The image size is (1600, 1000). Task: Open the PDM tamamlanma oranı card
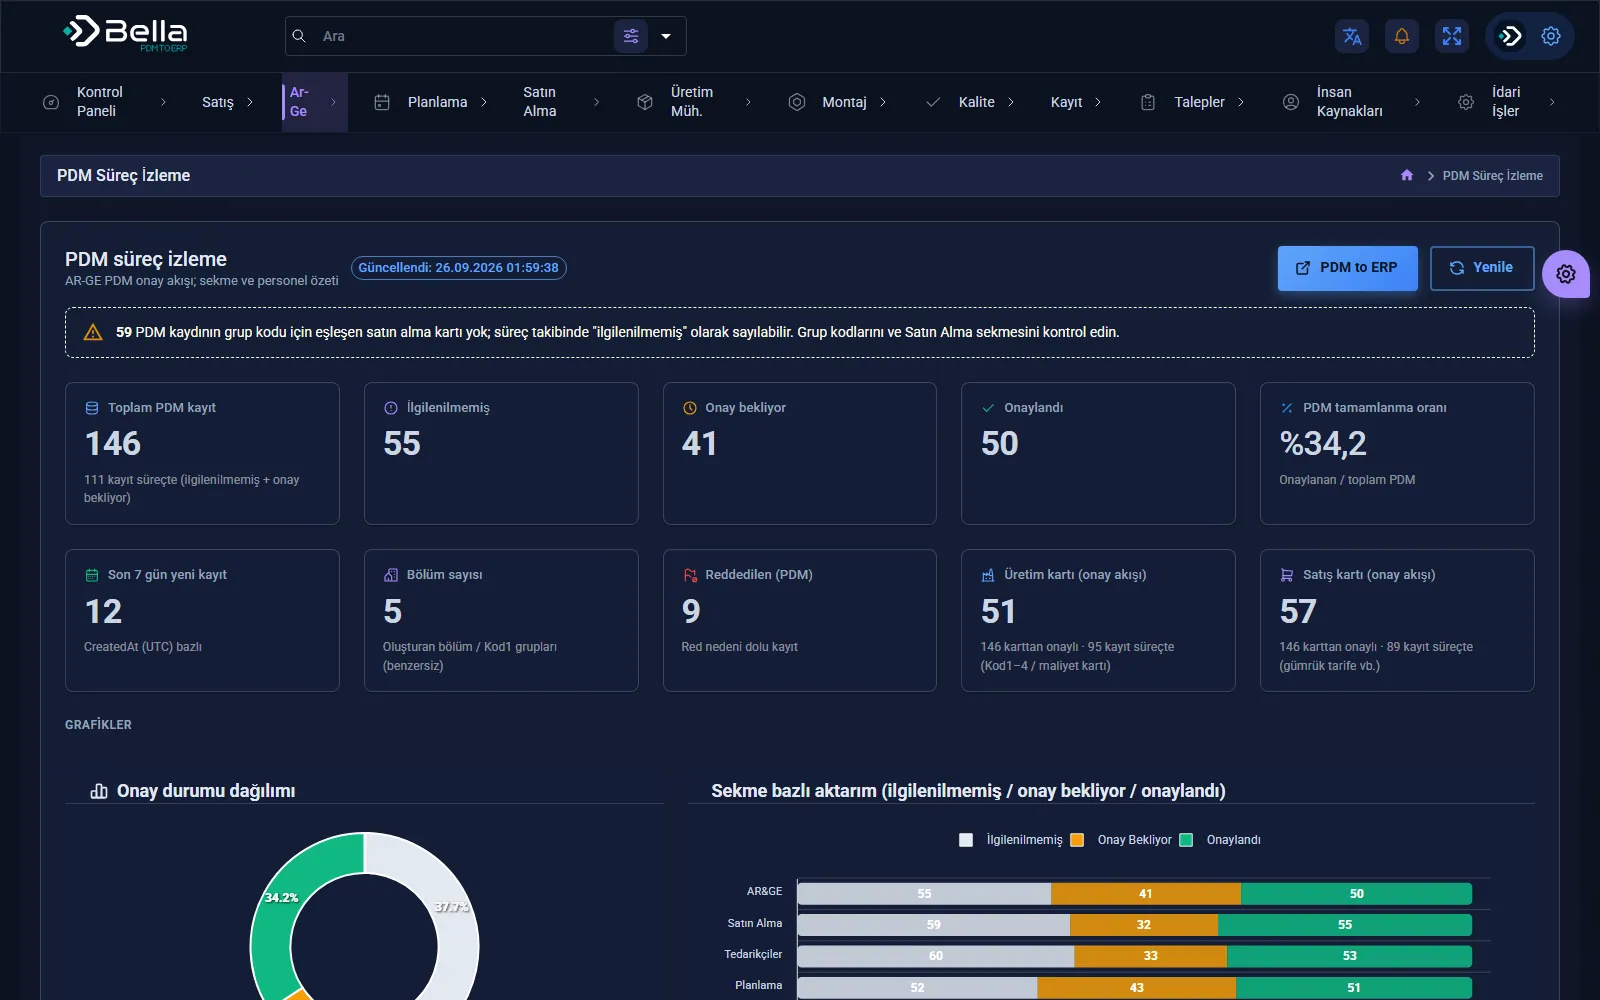click(1397, 453)
